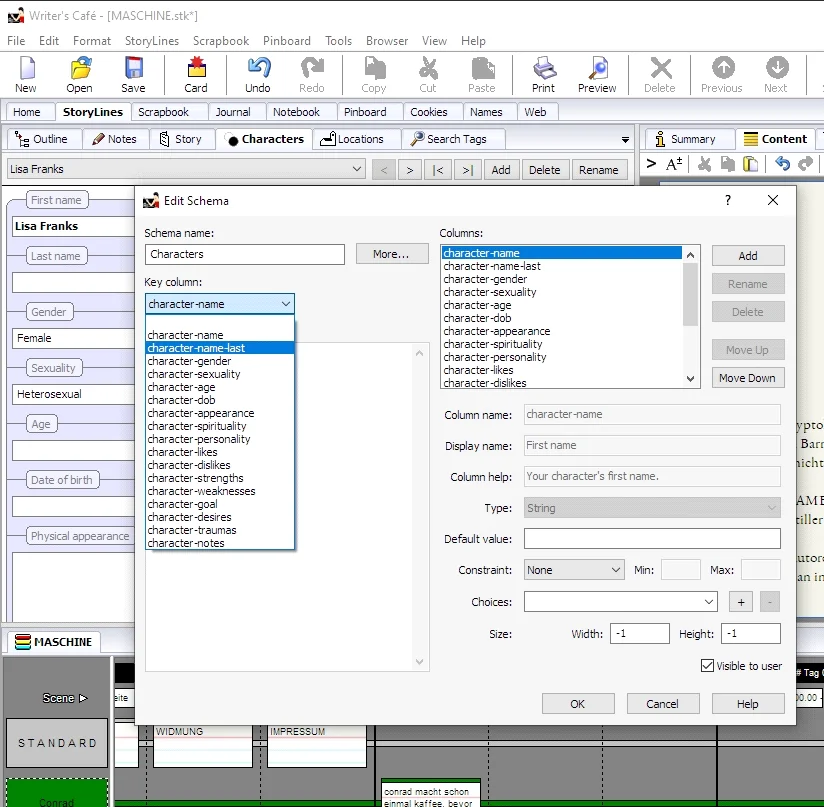Image resolution: width=824 pixels, height=807 pixels.
Task: Click the Move Down button
Action: coord(748,378)
